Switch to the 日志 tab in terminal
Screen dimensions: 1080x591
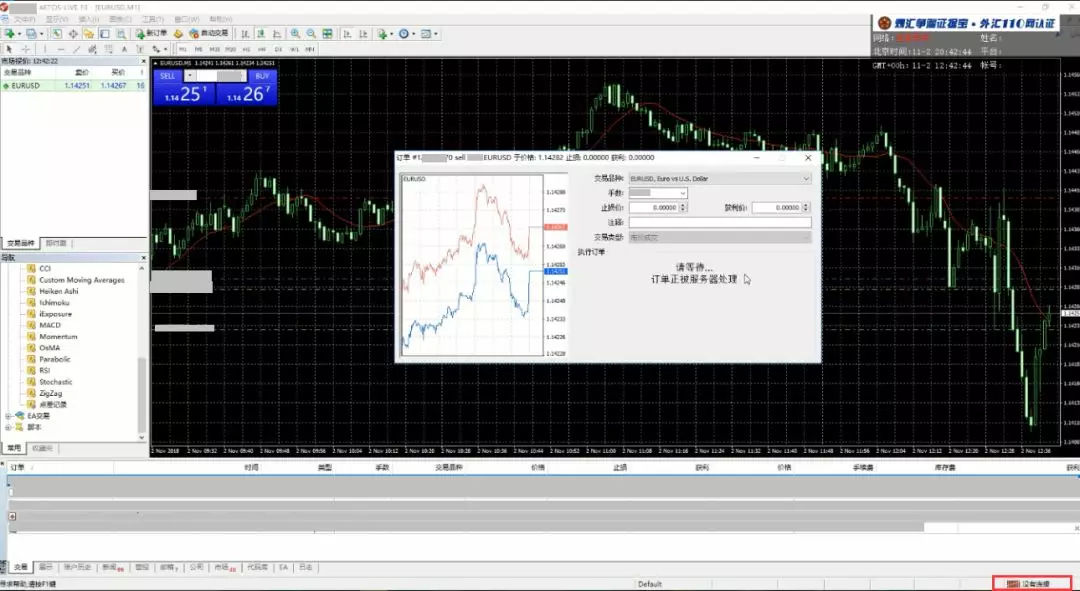(305, 567)
